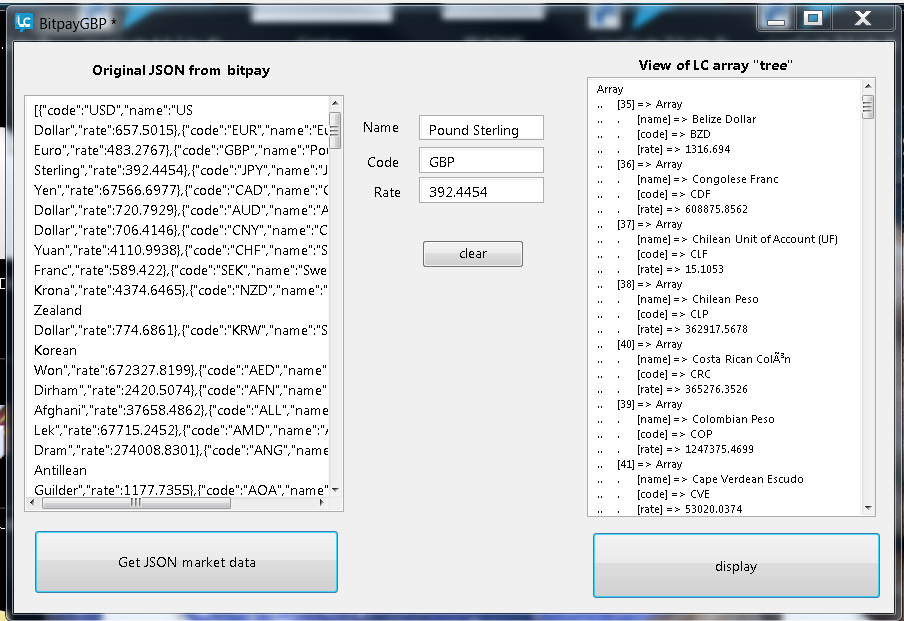Click tree view scrollbar up arrow
904x621 pixels.
coord(867,87)
